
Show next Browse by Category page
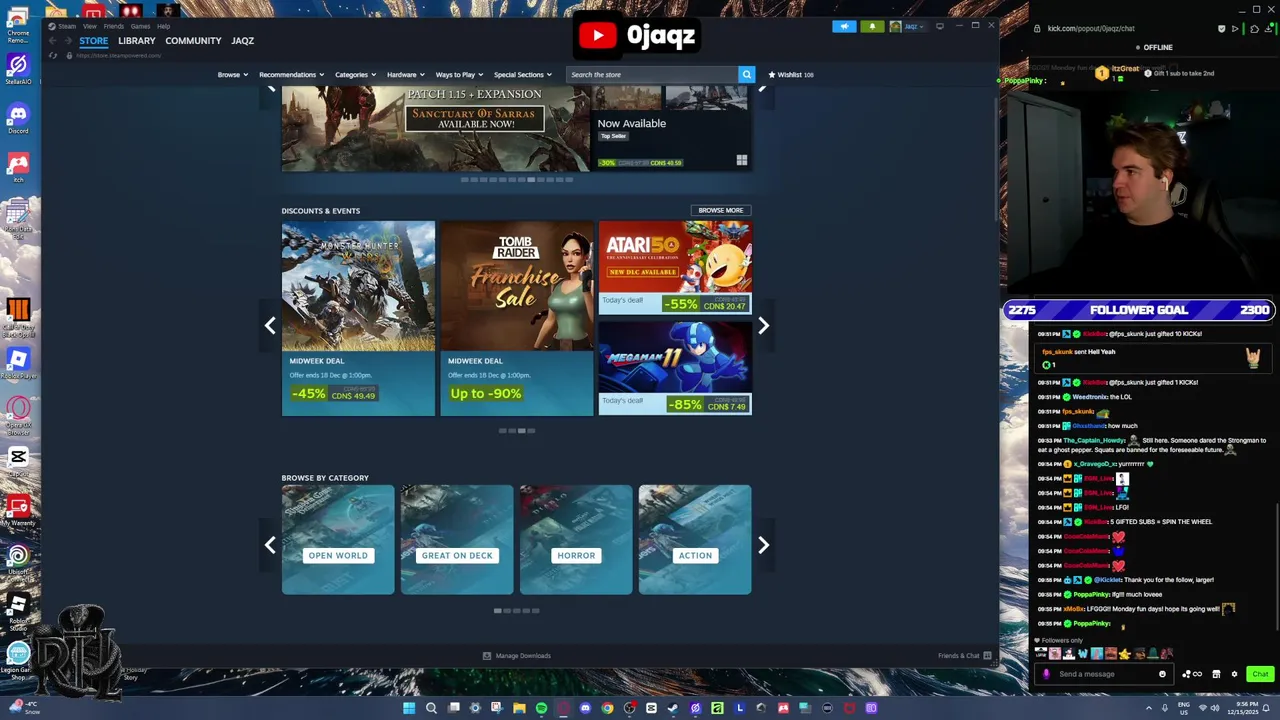[763, 544]
